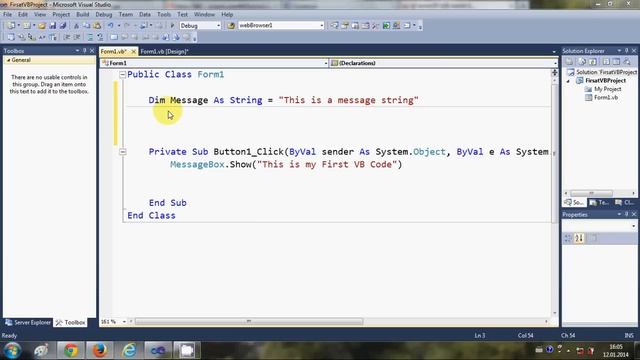This screenshot has width=640, height=360.
Task: Toggle auto-hide pin on Solution Explorer
Action: [627, 51]
